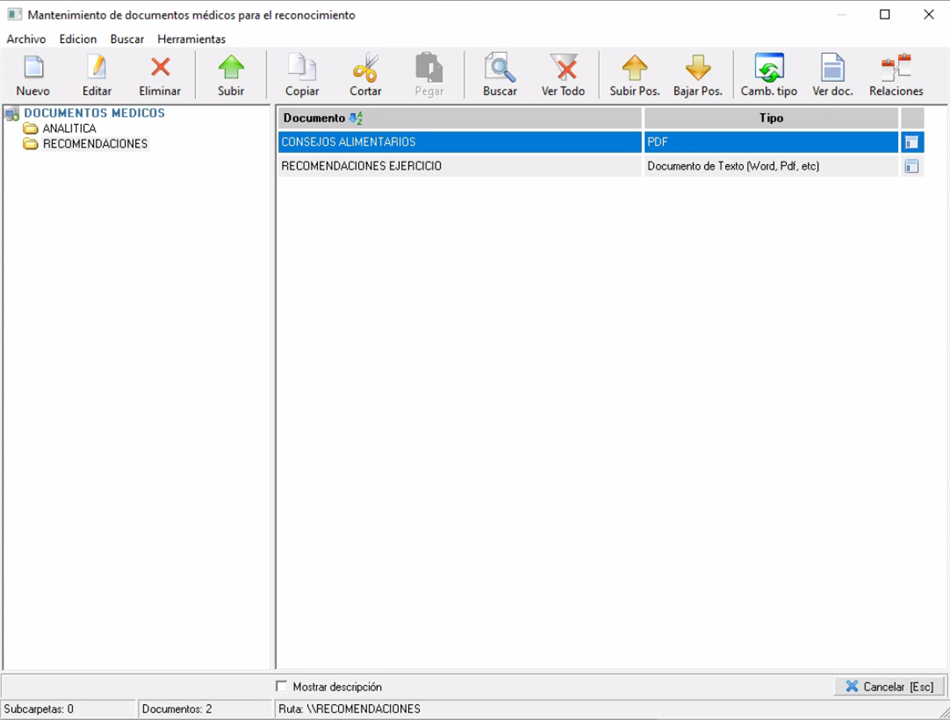The height and width of the screenshot is (720, 950).
Task: Move document up with Subir Pos.
Action: pos(635,69)
